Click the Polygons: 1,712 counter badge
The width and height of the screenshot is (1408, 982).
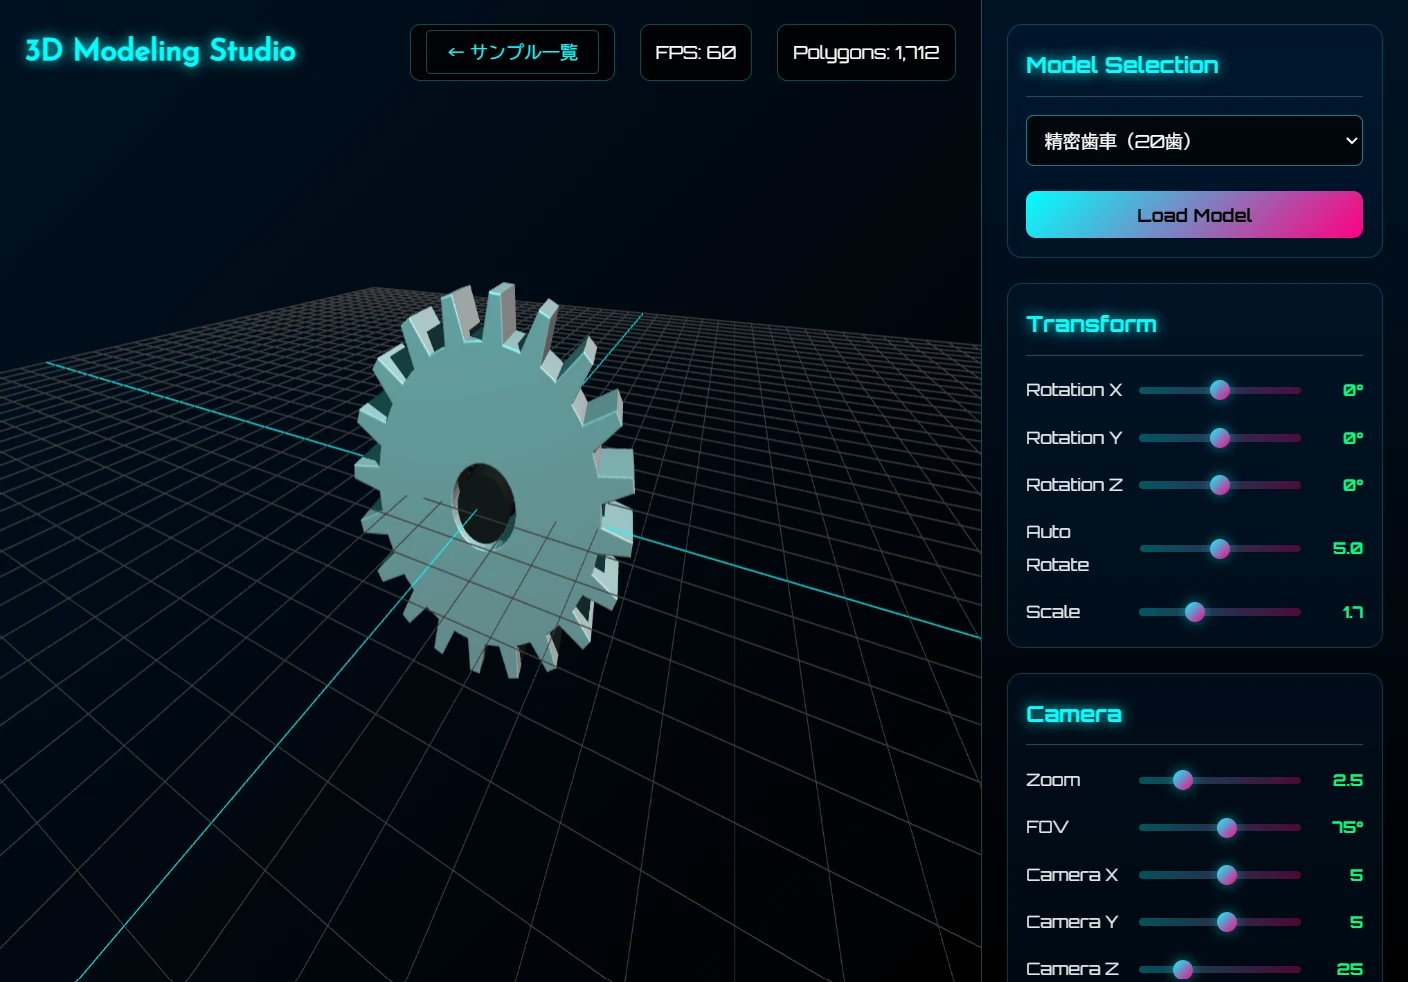click(866, 52)
